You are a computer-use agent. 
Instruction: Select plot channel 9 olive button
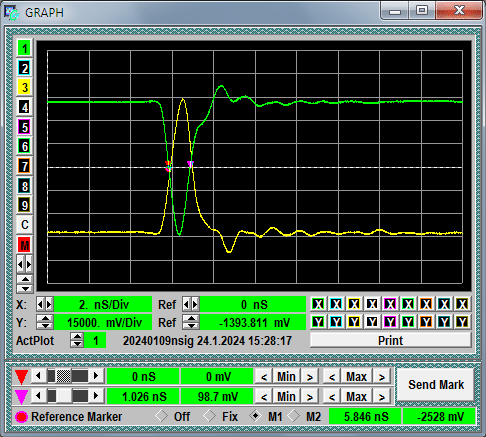point(24,205)
